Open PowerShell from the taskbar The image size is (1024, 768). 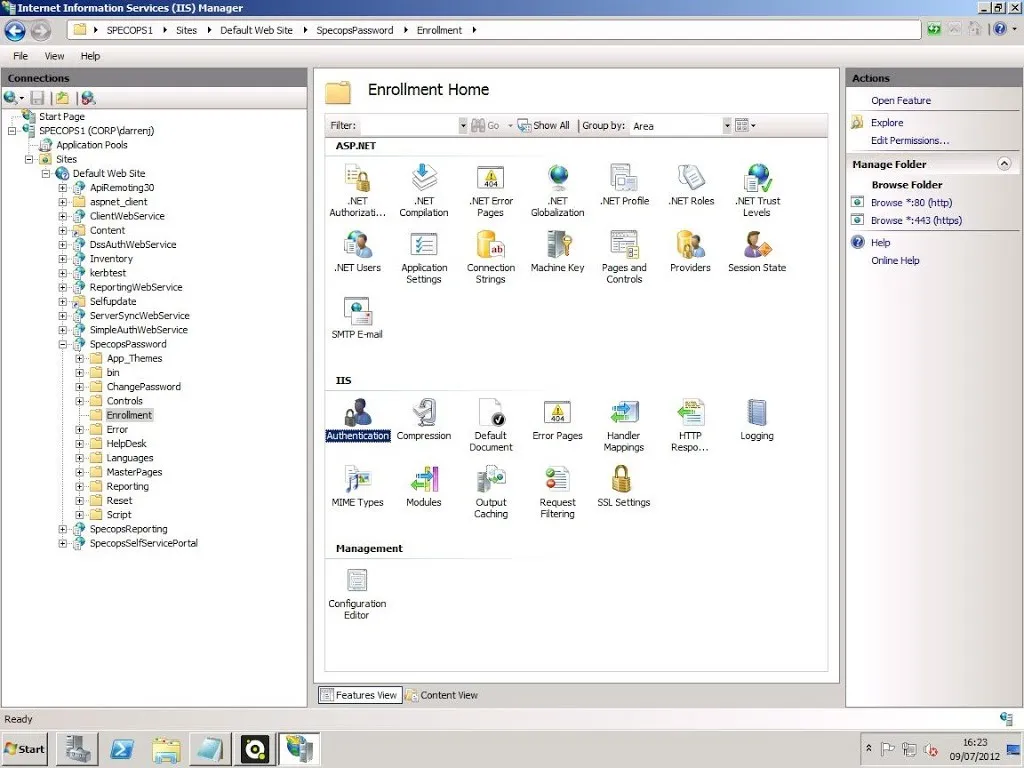point(122,749)
